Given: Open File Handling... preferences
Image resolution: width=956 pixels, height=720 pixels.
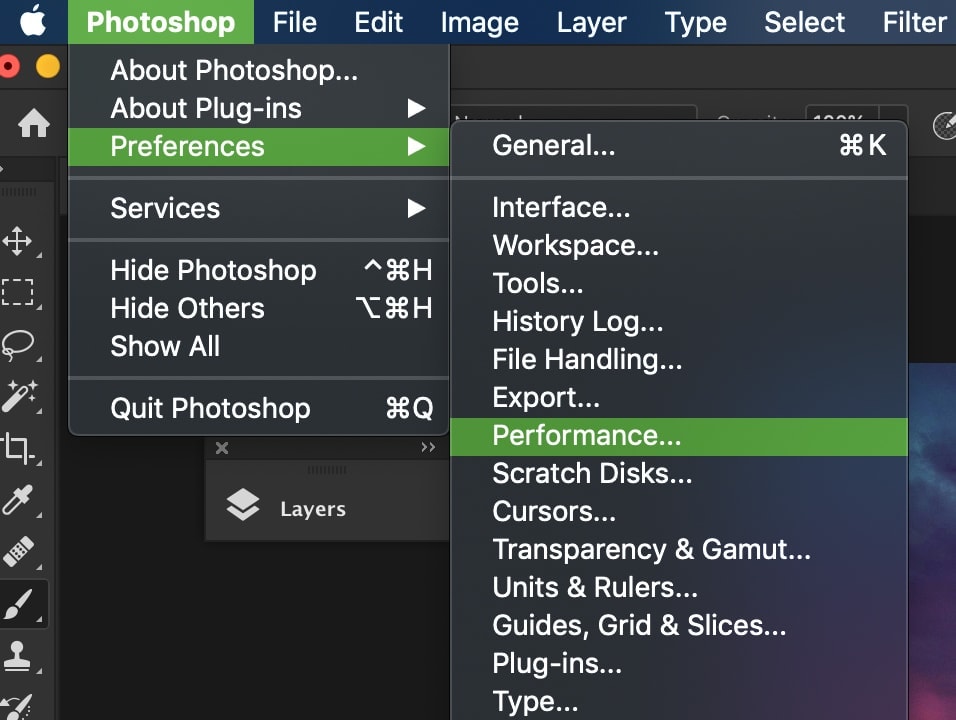Looking at the screenshot, I should 679,359.
